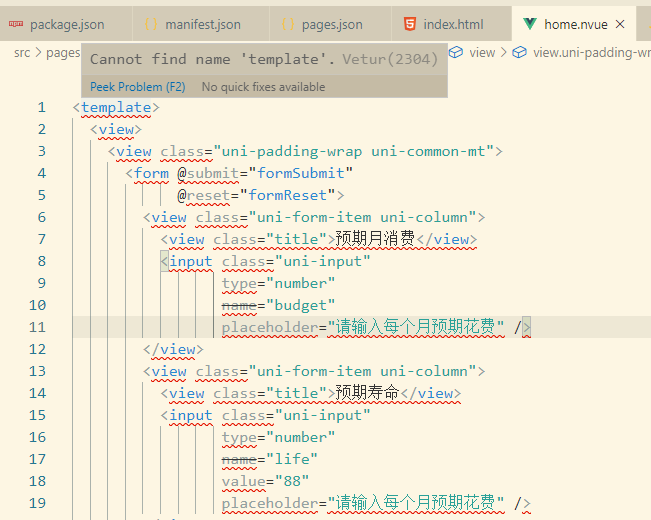Click the JSON braces icon on manifest.json tab
Viewport: 651px width, 520px height.
tap(151, 24)
